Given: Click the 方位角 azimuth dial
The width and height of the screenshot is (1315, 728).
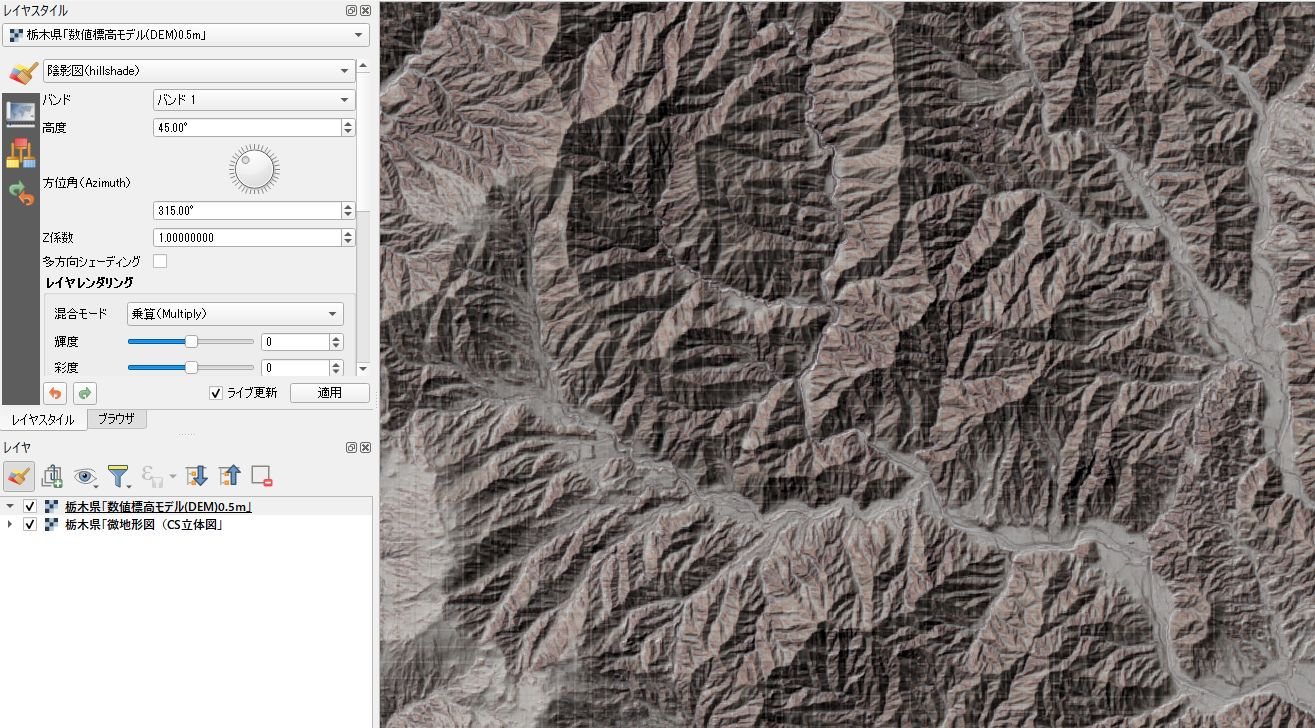Looking at the screenshot, I should coord(254,169).
